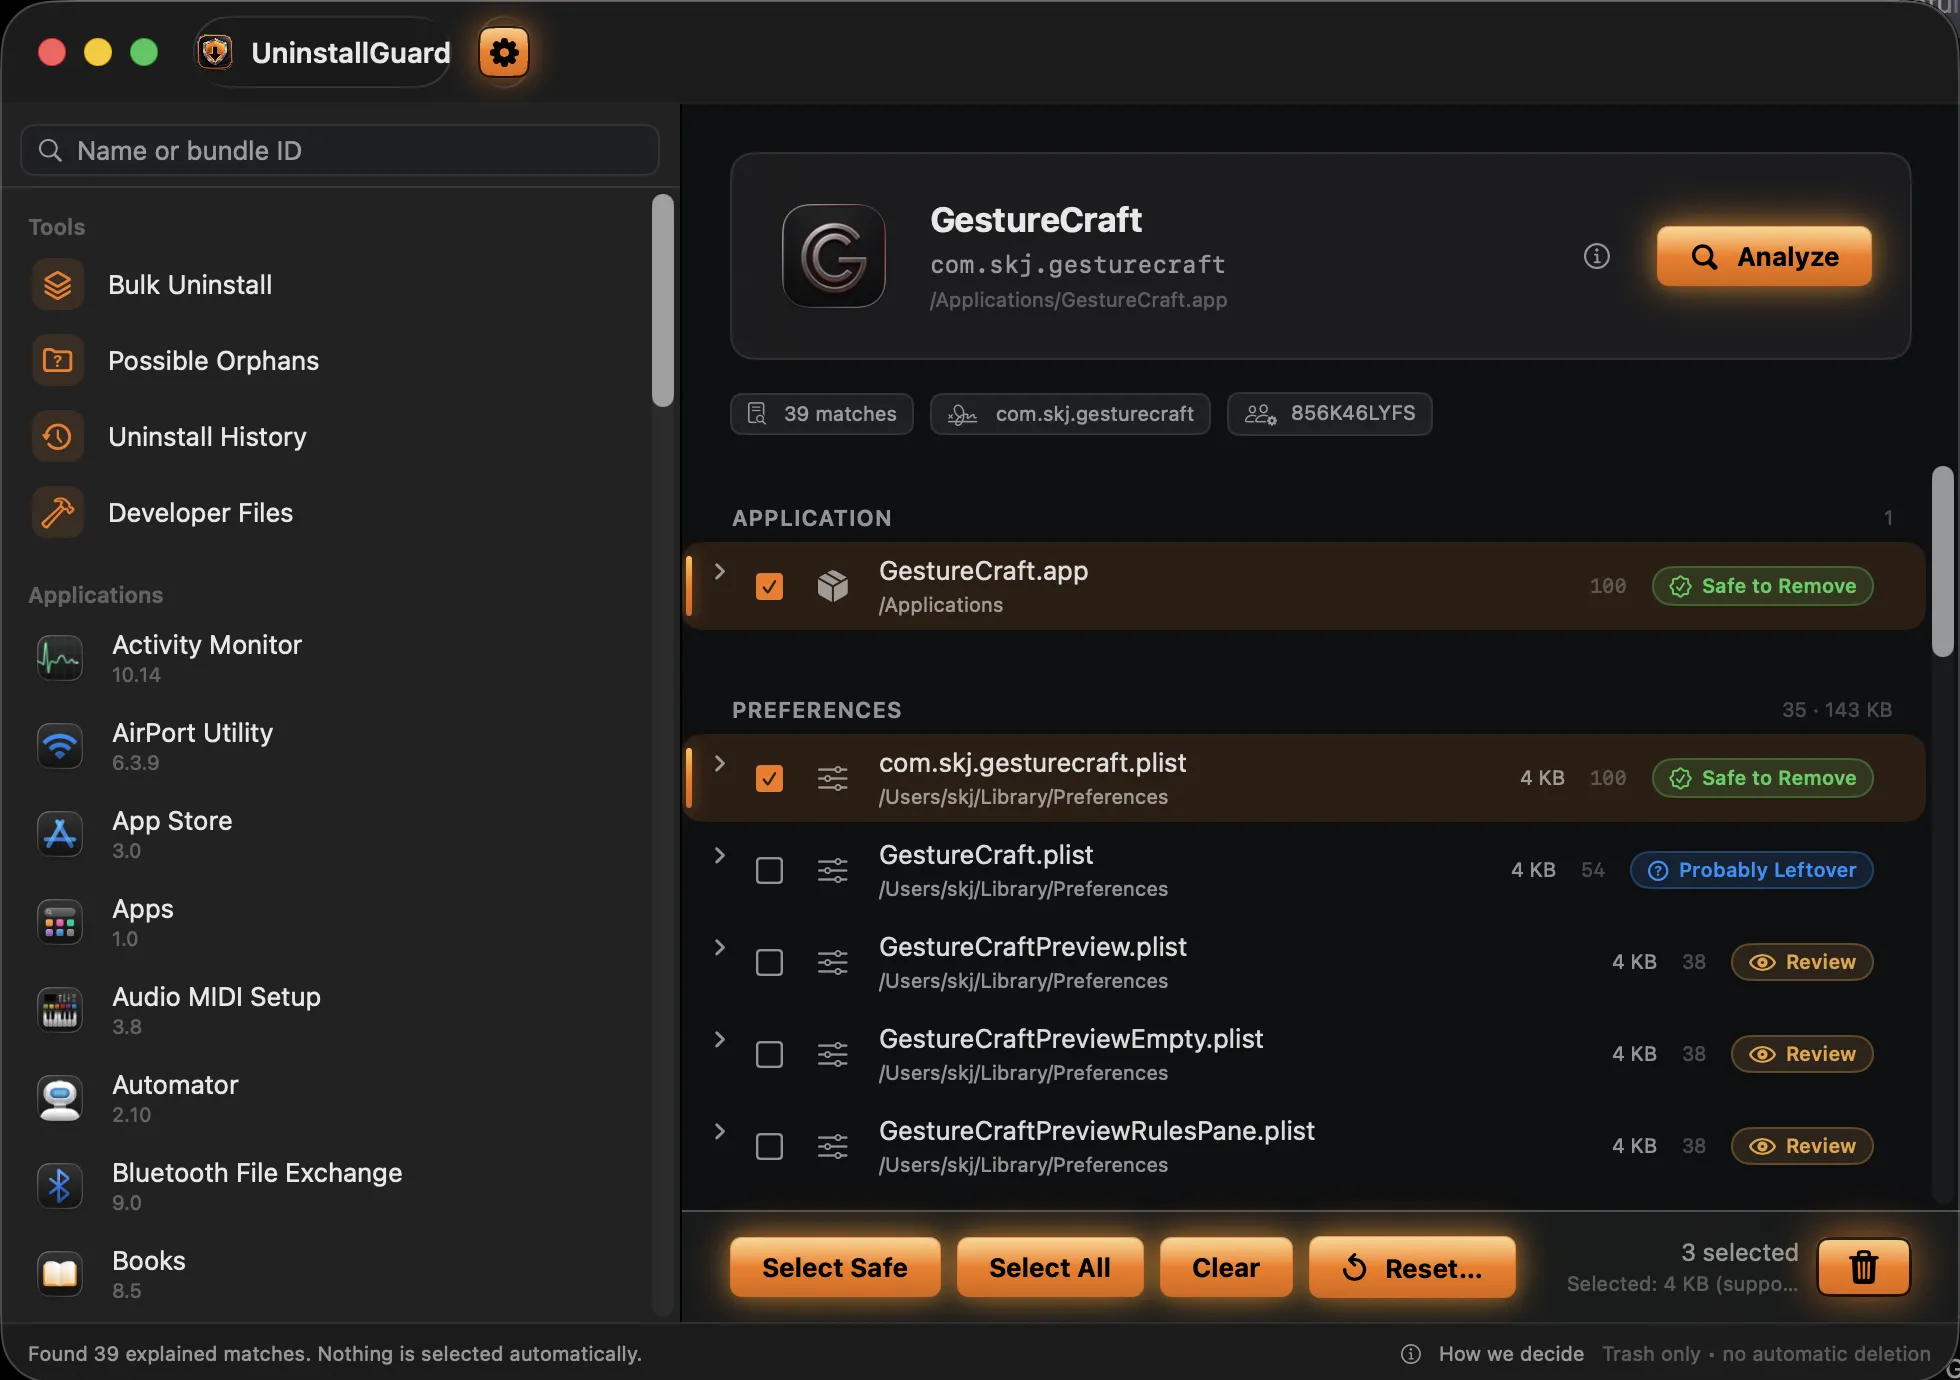This screenshot has height=1380, width=1960.
Task: Click the GestureCraft app icon
Action: point(834,256)
